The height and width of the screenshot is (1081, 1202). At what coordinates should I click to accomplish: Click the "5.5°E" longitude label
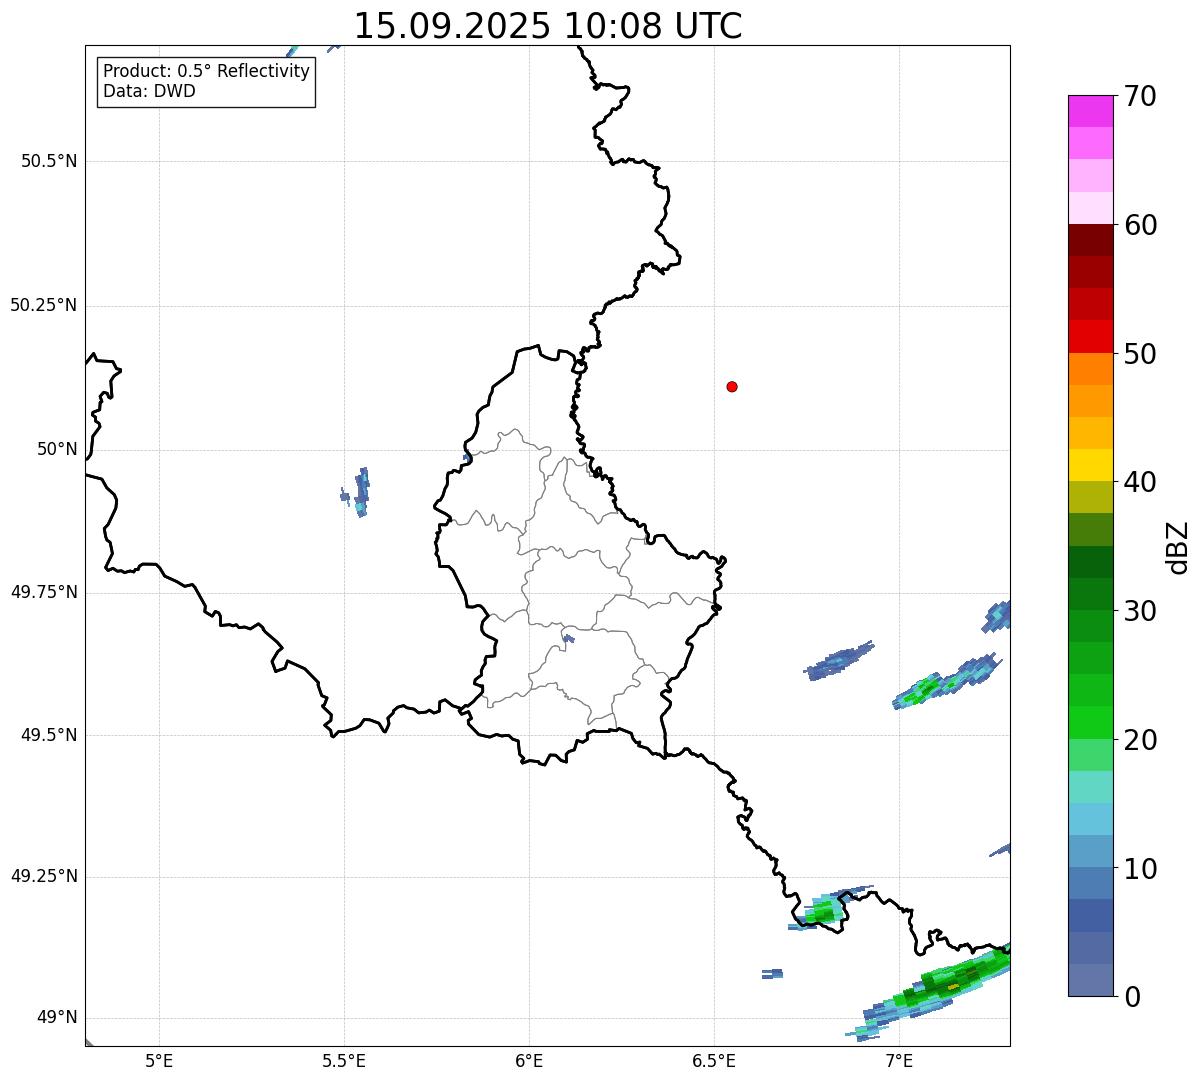click(x=344, y=1060)
